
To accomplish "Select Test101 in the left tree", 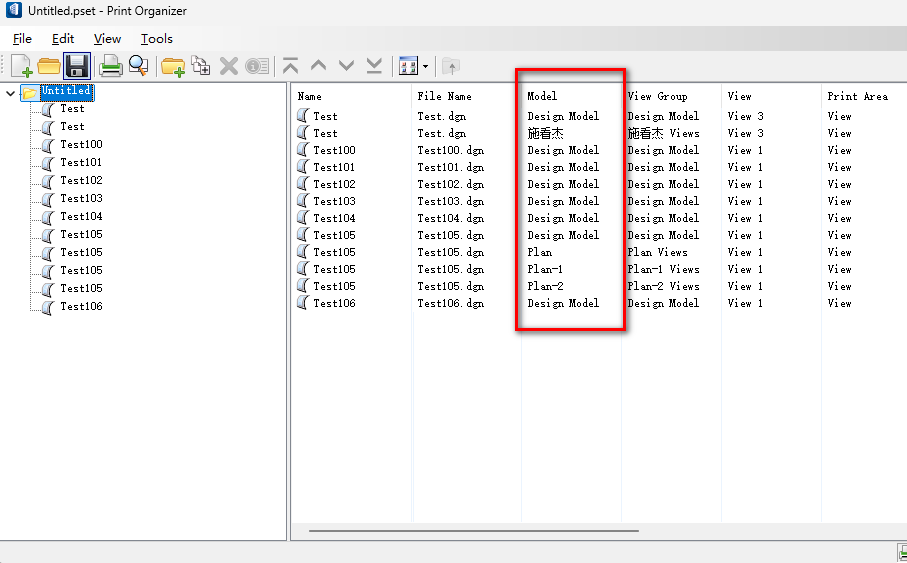I will [81, 162].
